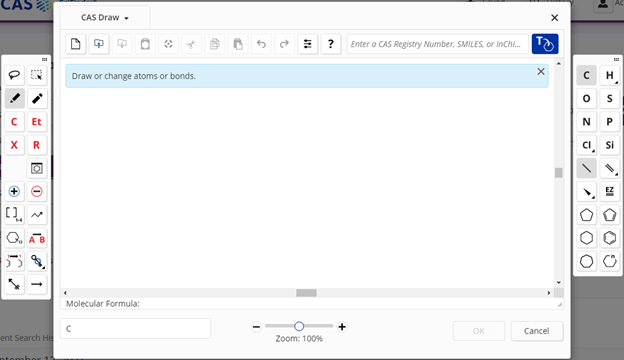This screenshot has height=360, width=624.
Task: Dismiss the 'Draw or change atoms' banner
Action: click(x=541, y=71)
